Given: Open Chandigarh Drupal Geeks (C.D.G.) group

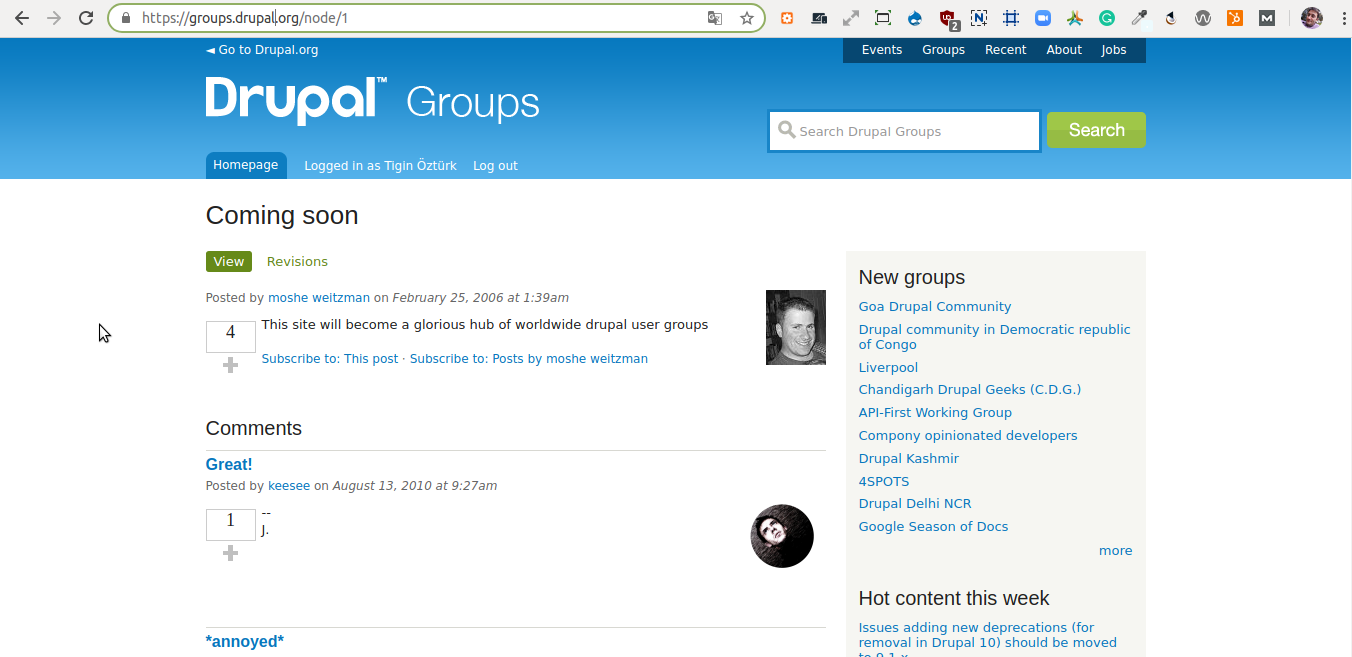Looking at the screenshot, I should click(x=970, y=390).
